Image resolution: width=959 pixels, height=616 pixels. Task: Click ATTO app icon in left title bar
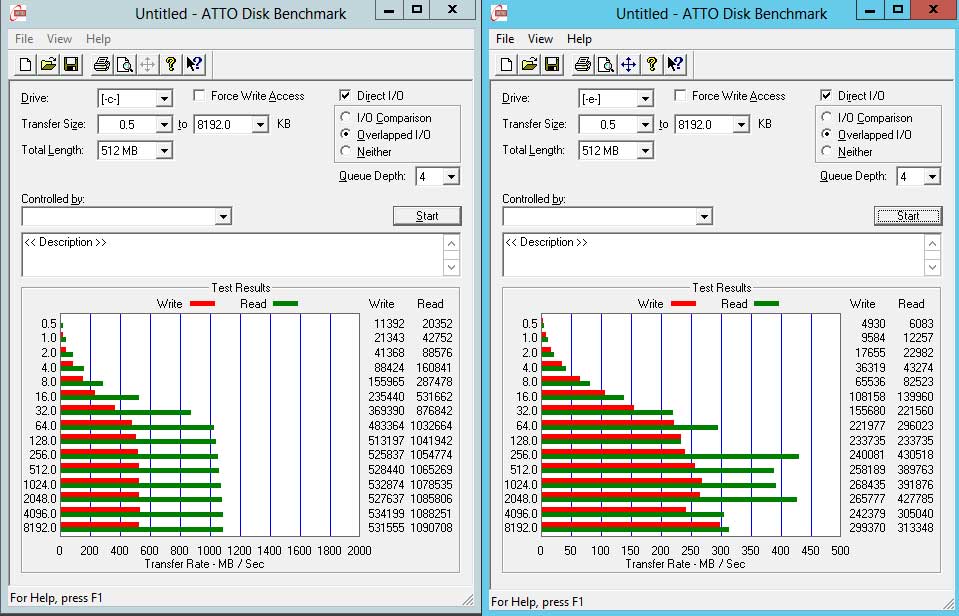click(20, 12)
